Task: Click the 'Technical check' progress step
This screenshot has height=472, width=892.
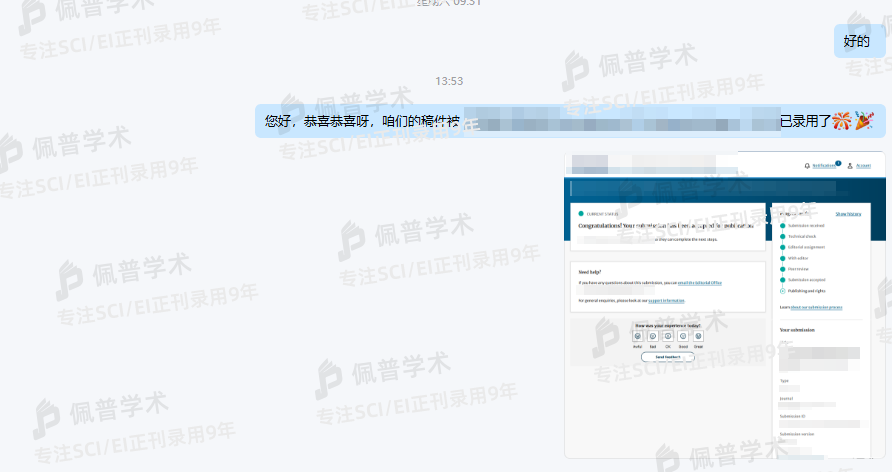Action: [x=803, y=236]
